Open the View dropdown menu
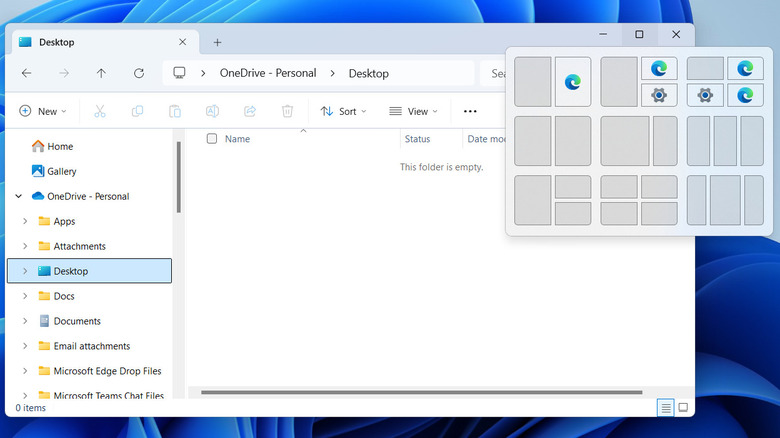The image size is (780, 438). tap(415, 111)
